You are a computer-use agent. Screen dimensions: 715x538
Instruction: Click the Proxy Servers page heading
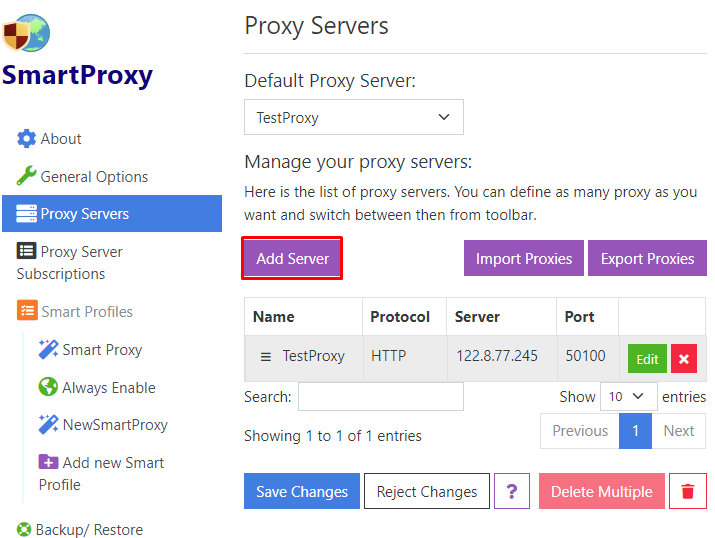[x=316, y=26]
